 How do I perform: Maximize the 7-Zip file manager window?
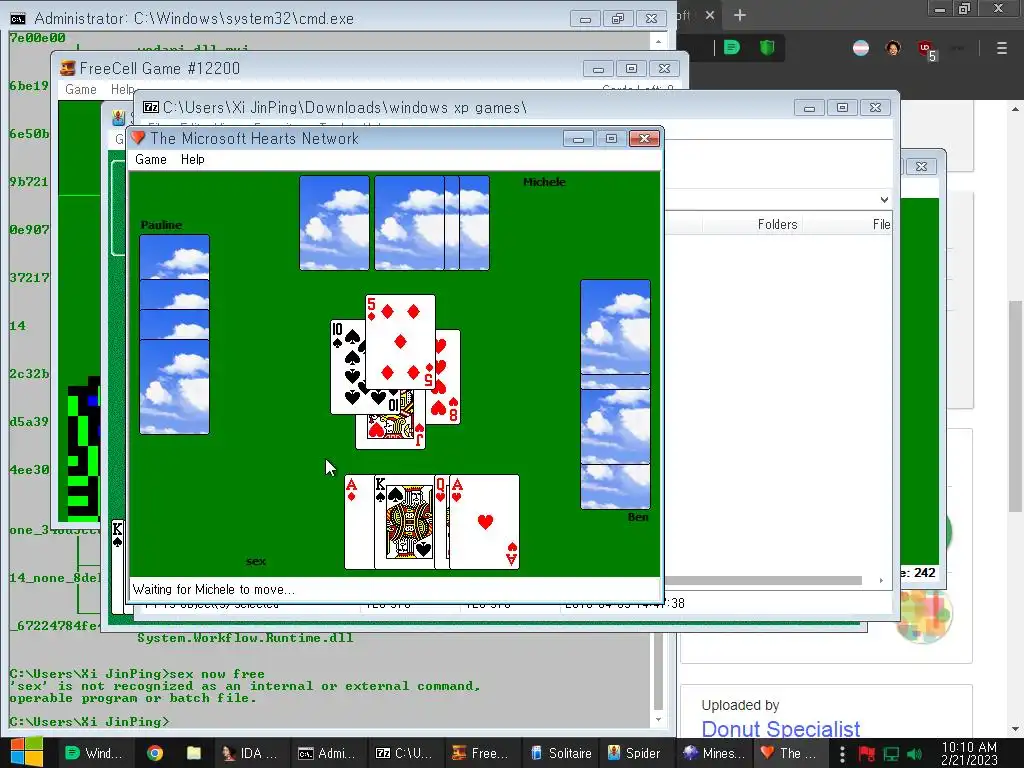(x=842, y=108)
